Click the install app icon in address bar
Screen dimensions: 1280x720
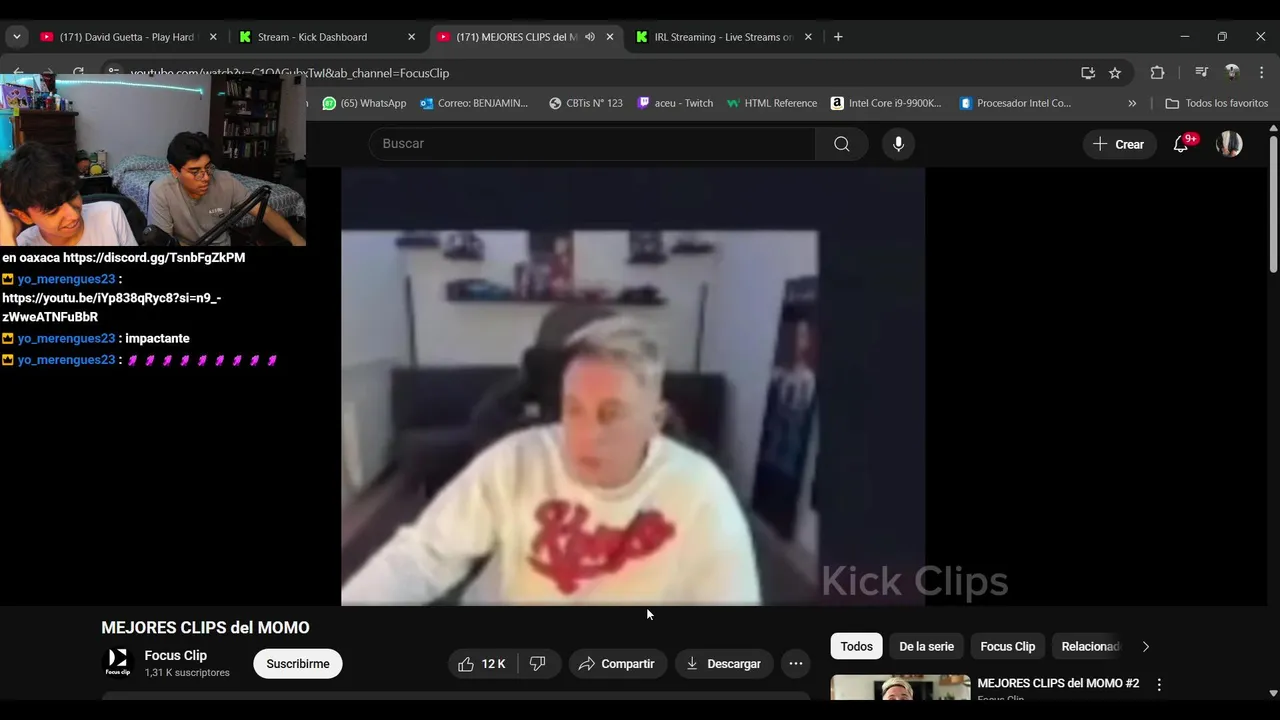tap(1088, 73)
